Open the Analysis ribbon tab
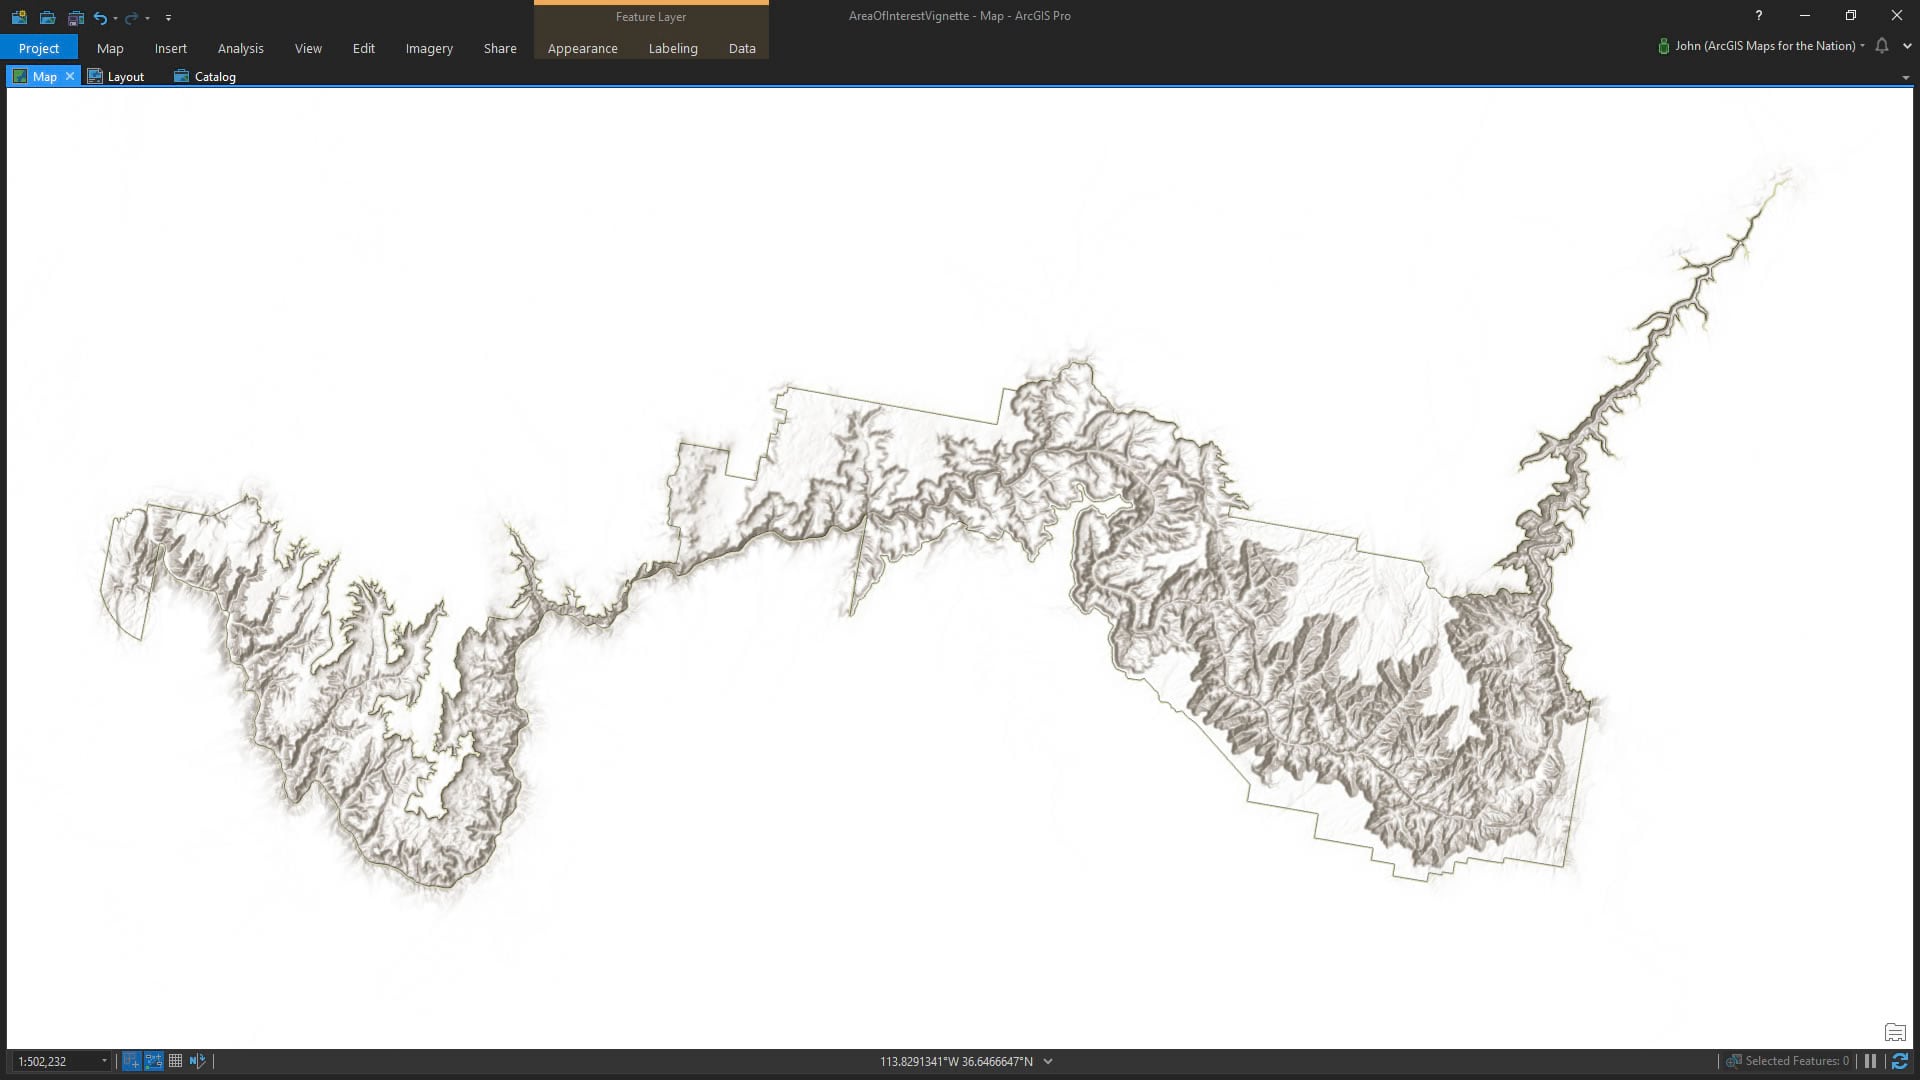Screen dimensions: 1920x1080 (240, 48)
